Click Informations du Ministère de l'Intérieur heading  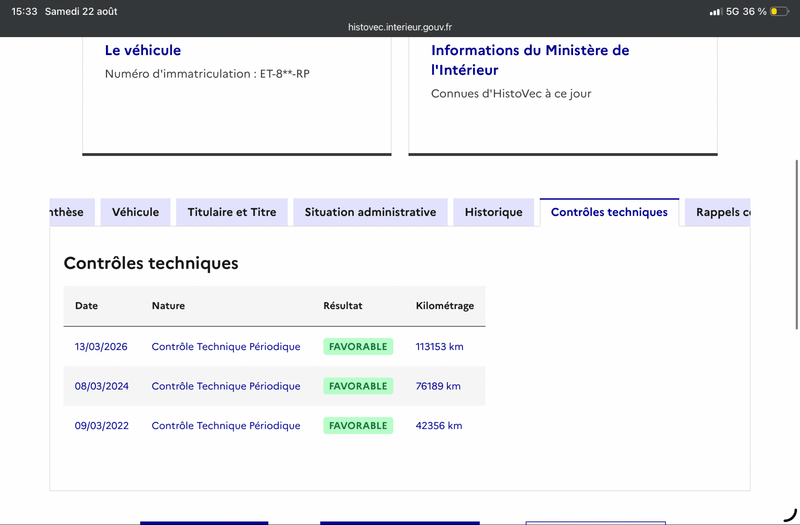(x=530, y=60)
